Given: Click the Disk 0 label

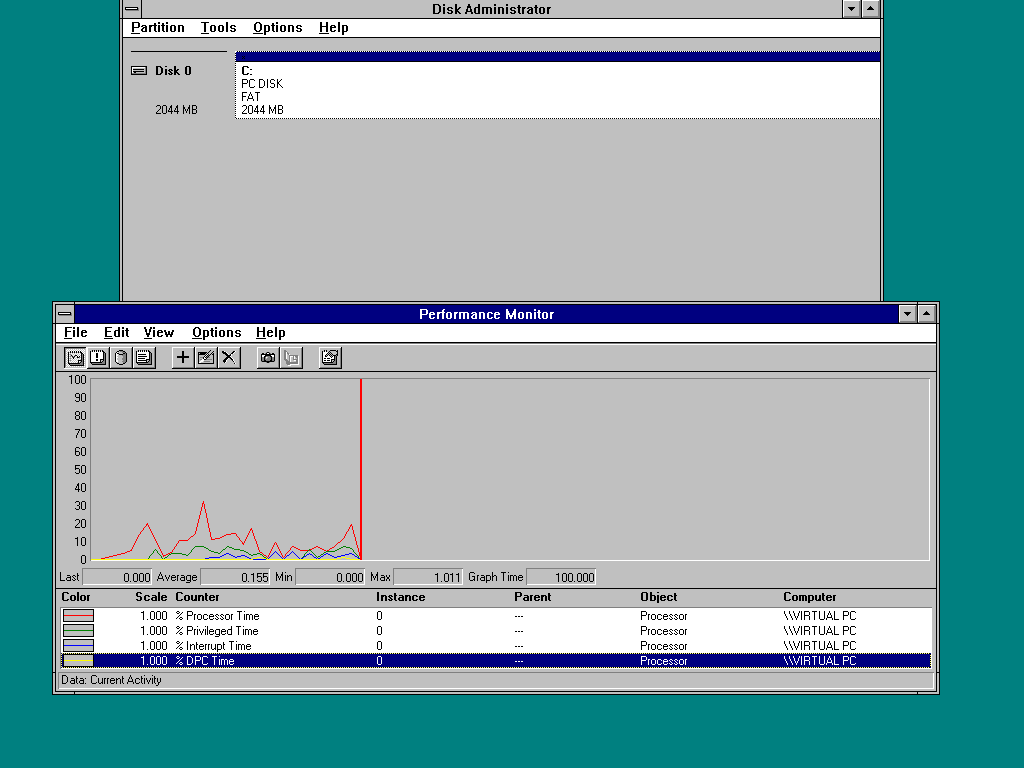Looking at the screenshot, I should coord(173,71).
